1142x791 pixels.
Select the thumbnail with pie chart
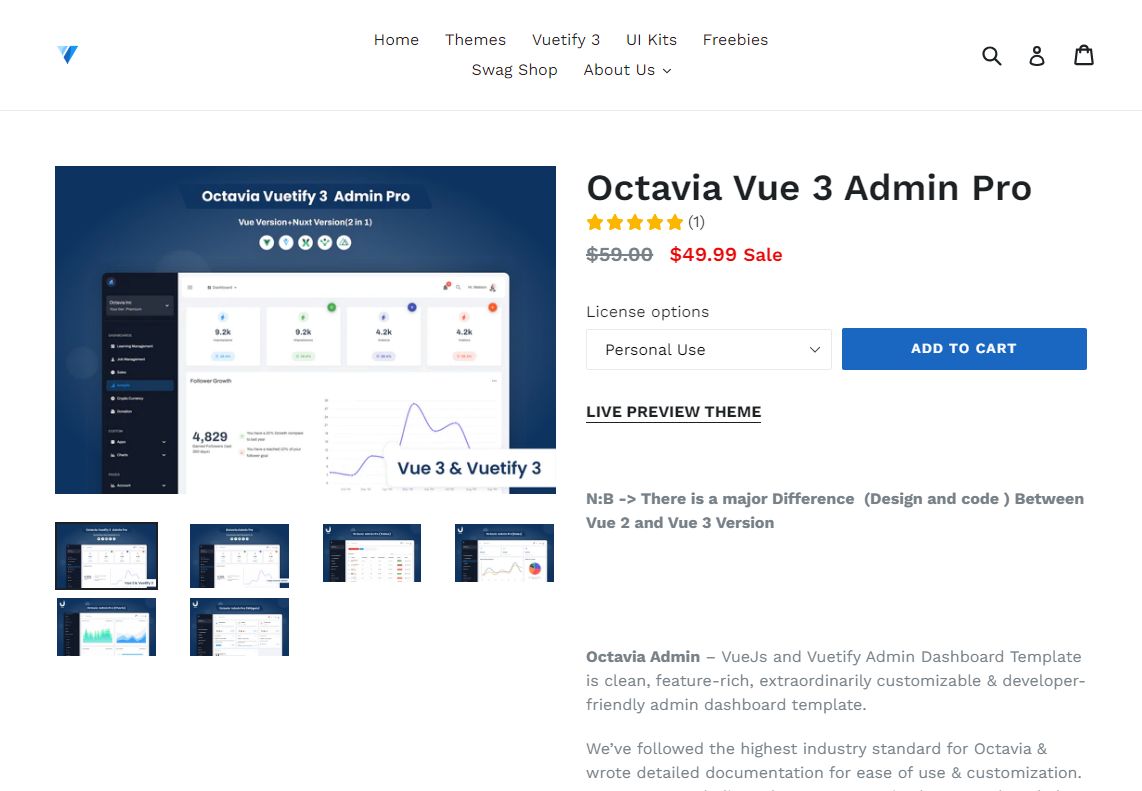click(504, 553)
